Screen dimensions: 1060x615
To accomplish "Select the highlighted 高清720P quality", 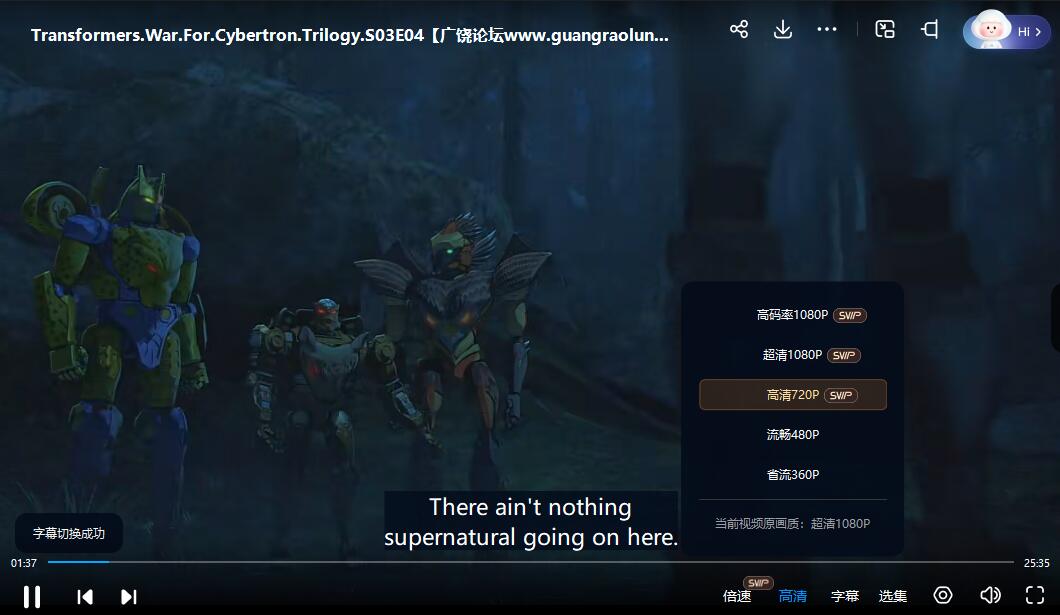I will 792,395.
